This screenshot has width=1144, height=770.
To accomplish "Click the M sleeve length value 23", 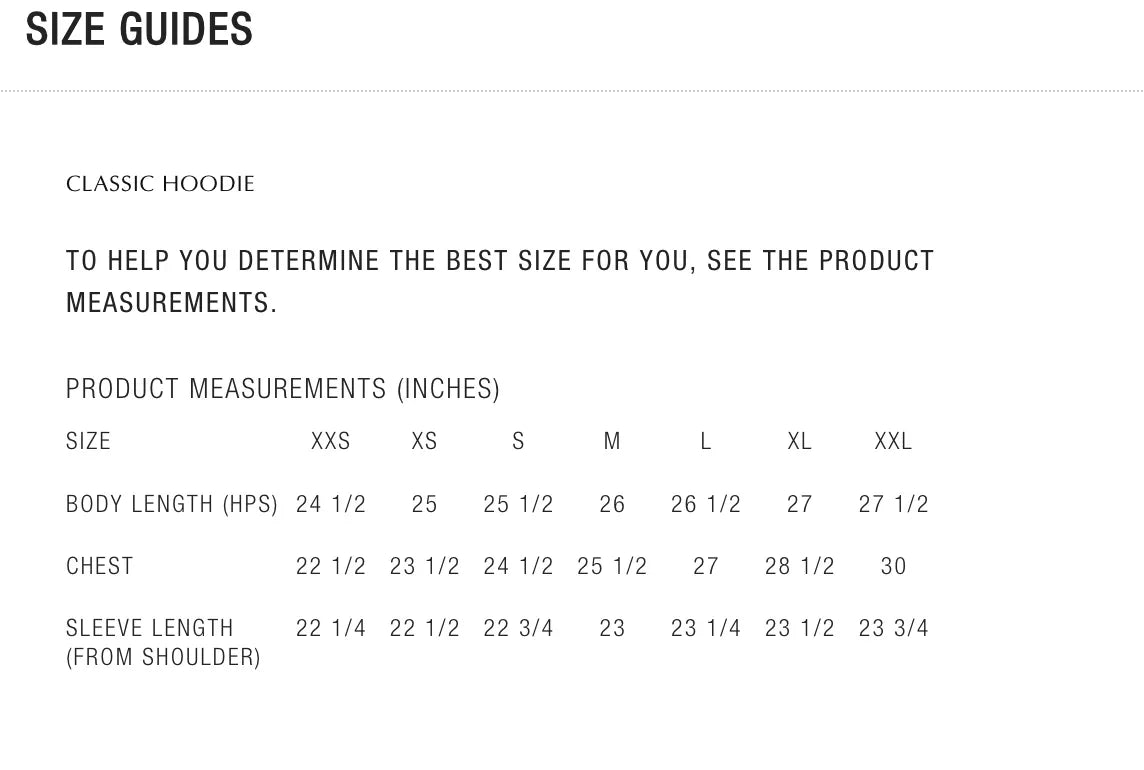I will 612,629.
